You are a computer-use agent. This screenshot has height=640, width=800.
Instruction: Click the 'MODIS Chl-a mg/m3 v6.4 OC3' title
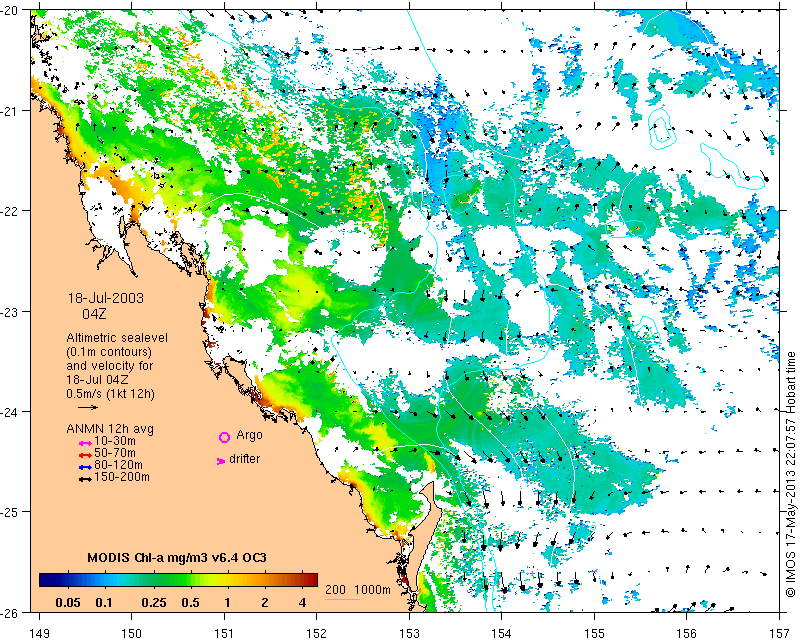coord(177,557)
